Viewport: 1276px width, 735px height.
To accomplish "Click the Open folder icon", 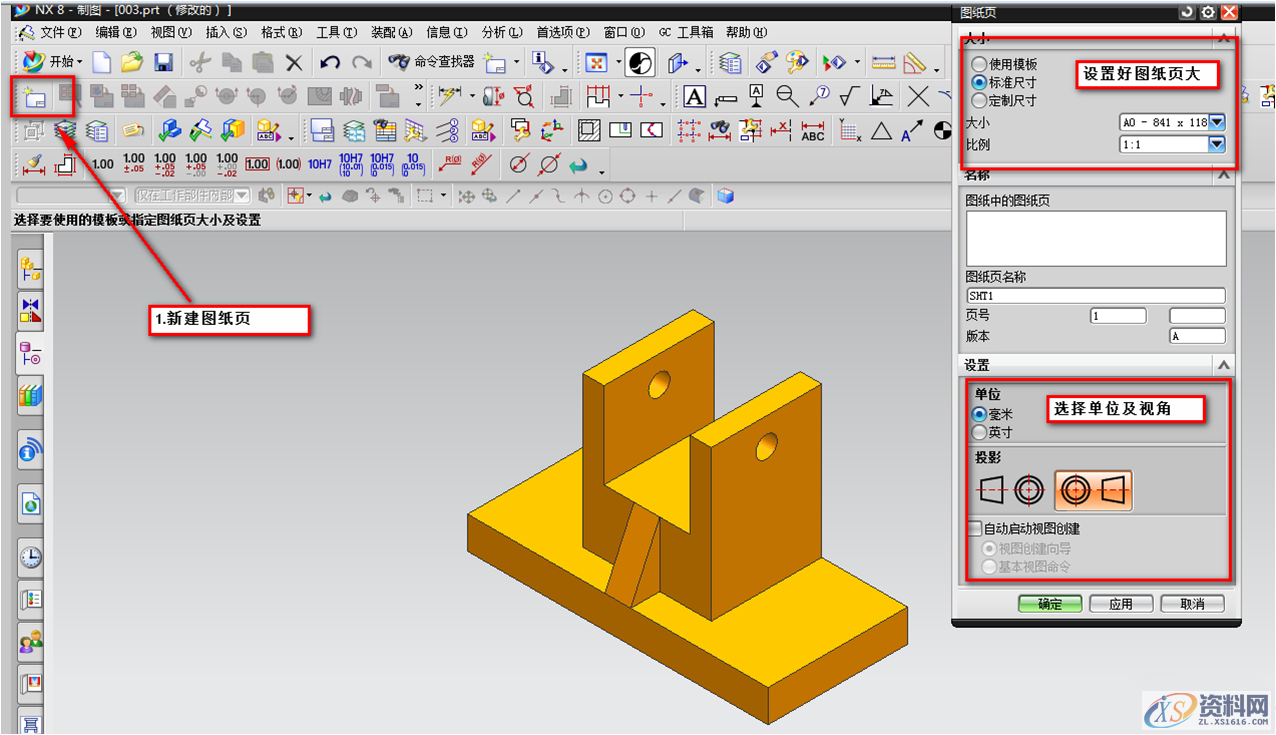I will point(132,63).
